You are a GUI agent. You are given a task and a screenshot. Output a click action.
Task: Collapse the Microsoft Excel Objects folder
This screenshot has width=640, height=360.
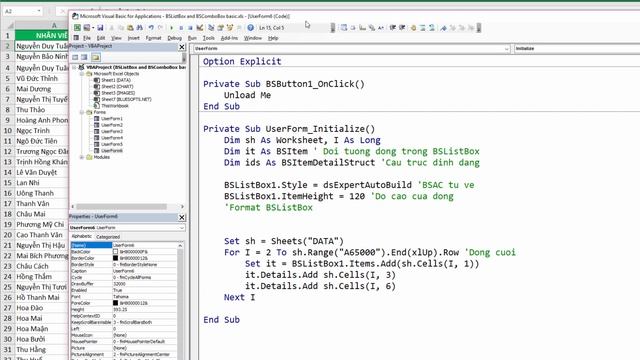pyautogui.click(x=82, y=74)
